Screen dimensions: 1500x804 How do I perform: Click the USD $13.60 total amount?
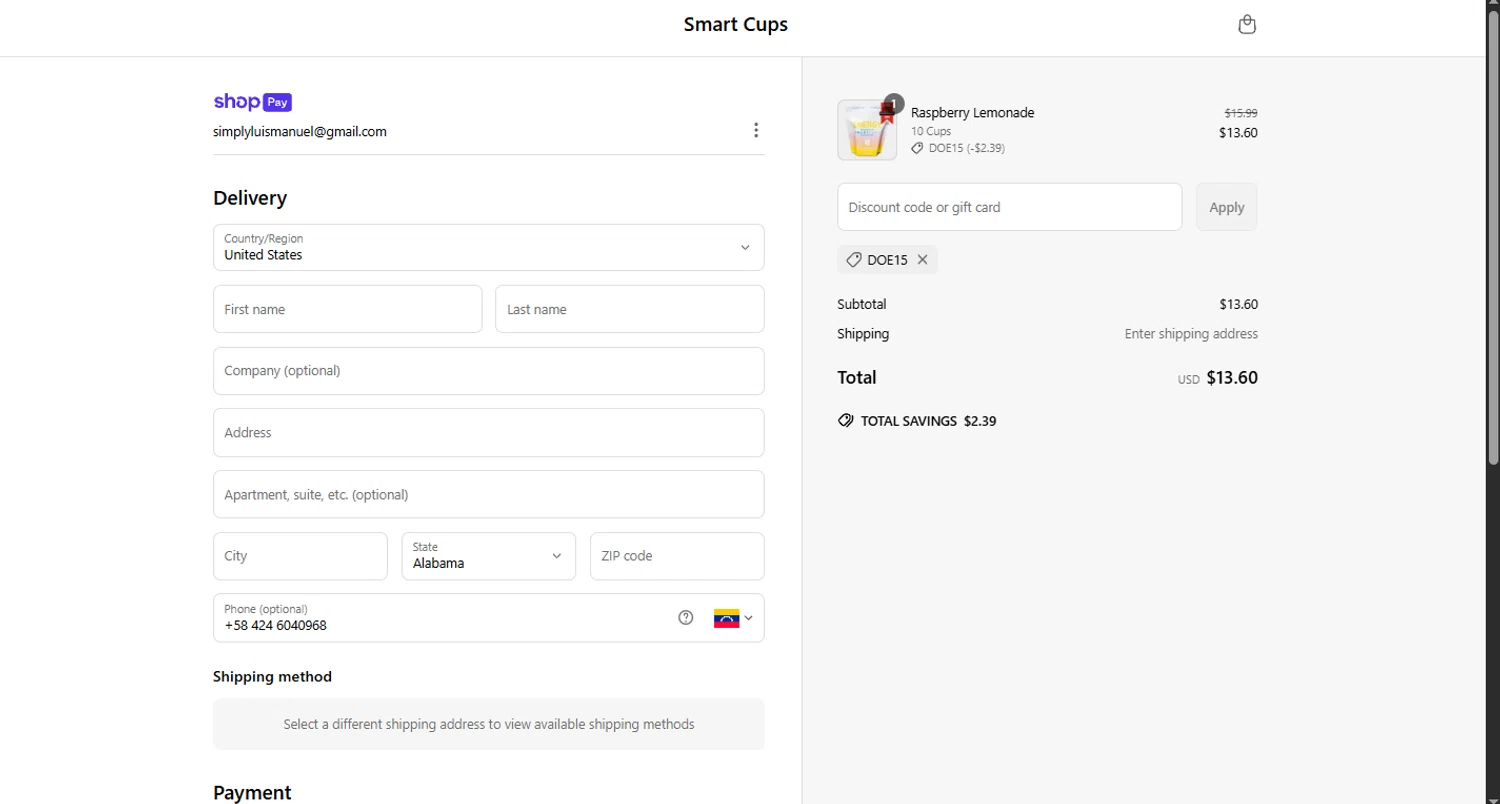click(1218, 378)
